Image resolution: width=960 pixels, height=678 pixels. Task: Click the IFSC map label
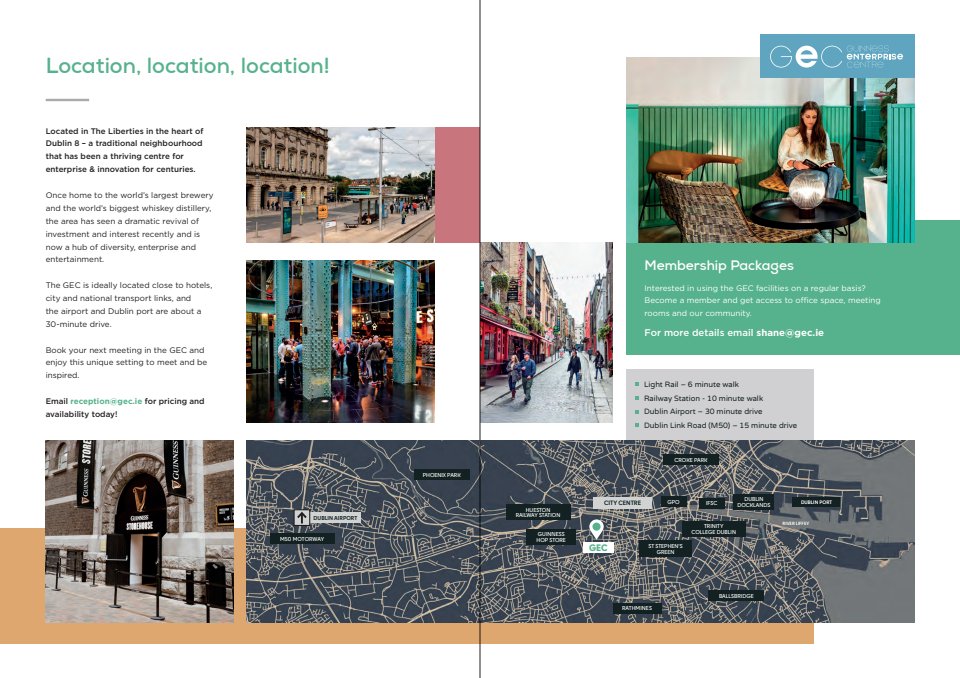(711, 503)
